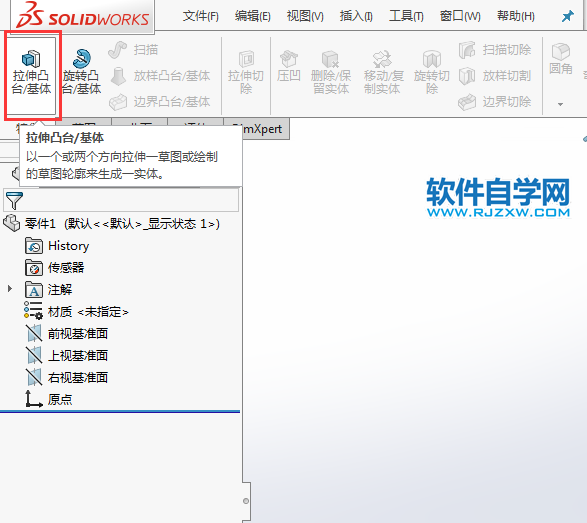Click the 旋转切除 revolved cut tool
The width and height of the screenshot is (587, 523).
coord(432,73)
